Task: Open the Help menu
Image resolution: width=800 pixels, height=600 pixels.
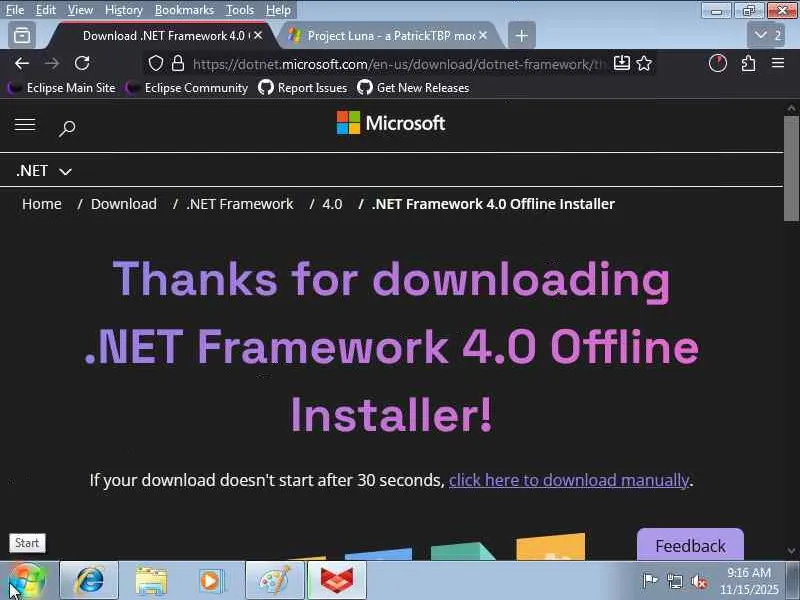Action: click(x=278, y=10)
